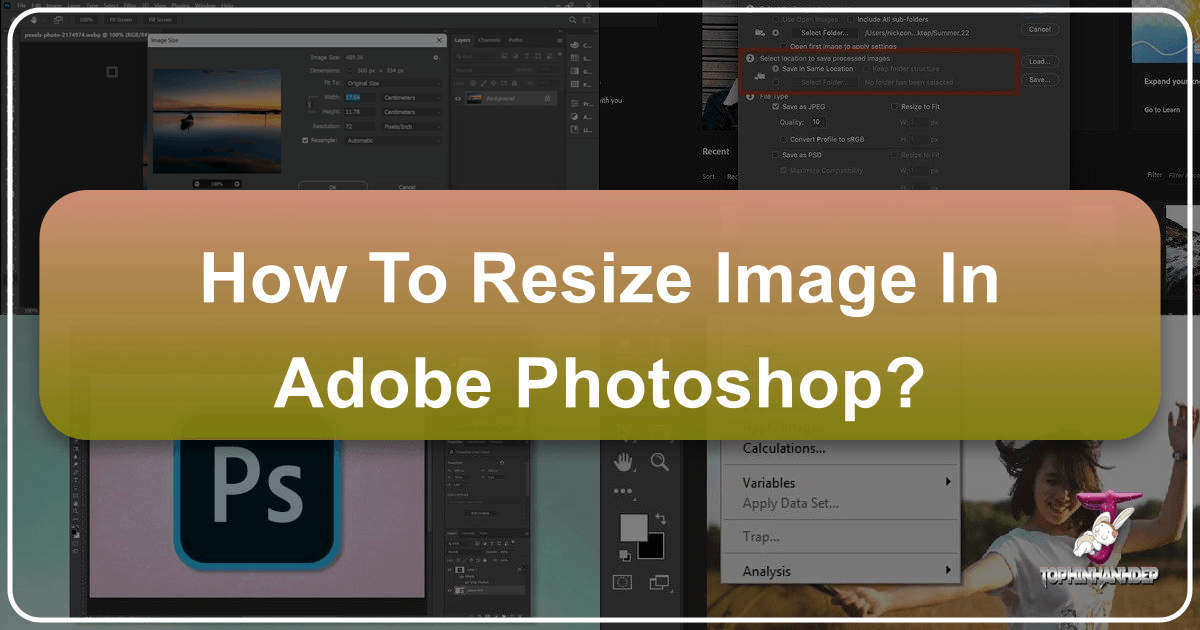Enable the Save as JPEG checkbox
The image size is (1200, 630).
pyautogui.click(x=776, y=106)
